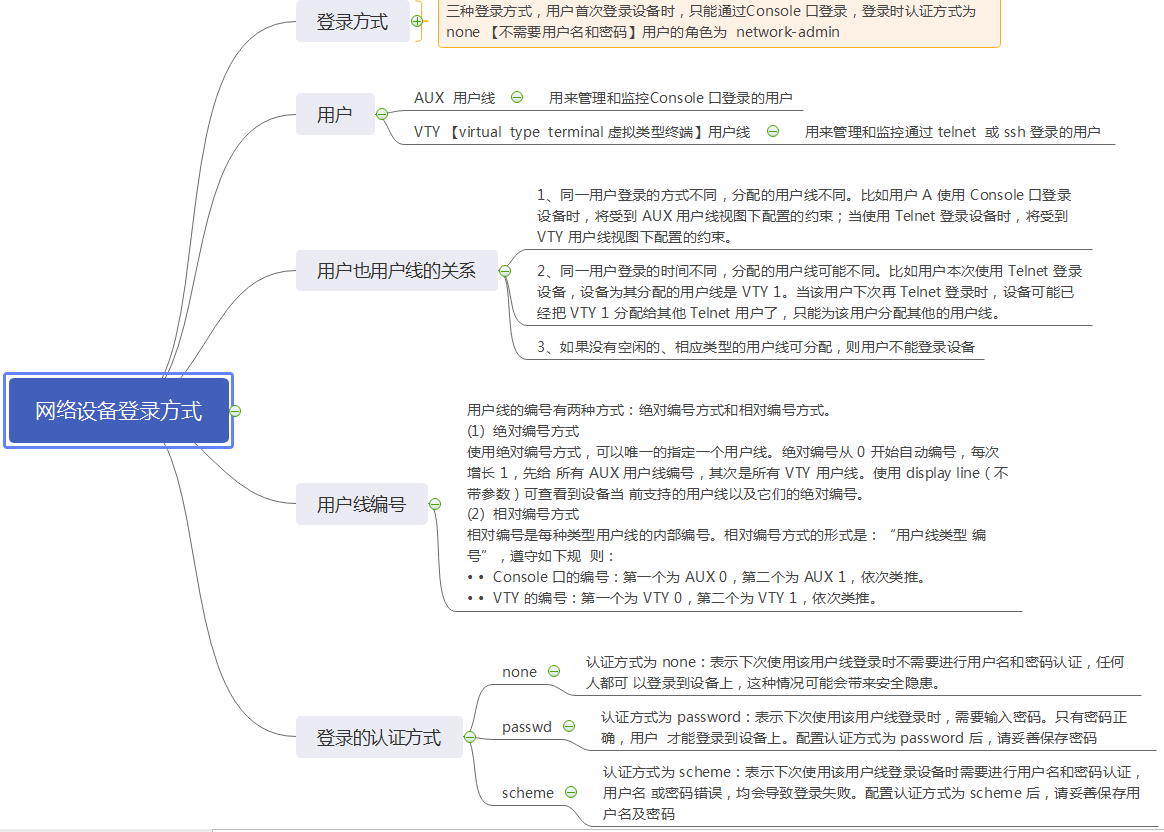The height and width of the screenshot is (832, 1164).
Task: Select the 用户线编号 topic node
Action: click(x=361, y=504)
